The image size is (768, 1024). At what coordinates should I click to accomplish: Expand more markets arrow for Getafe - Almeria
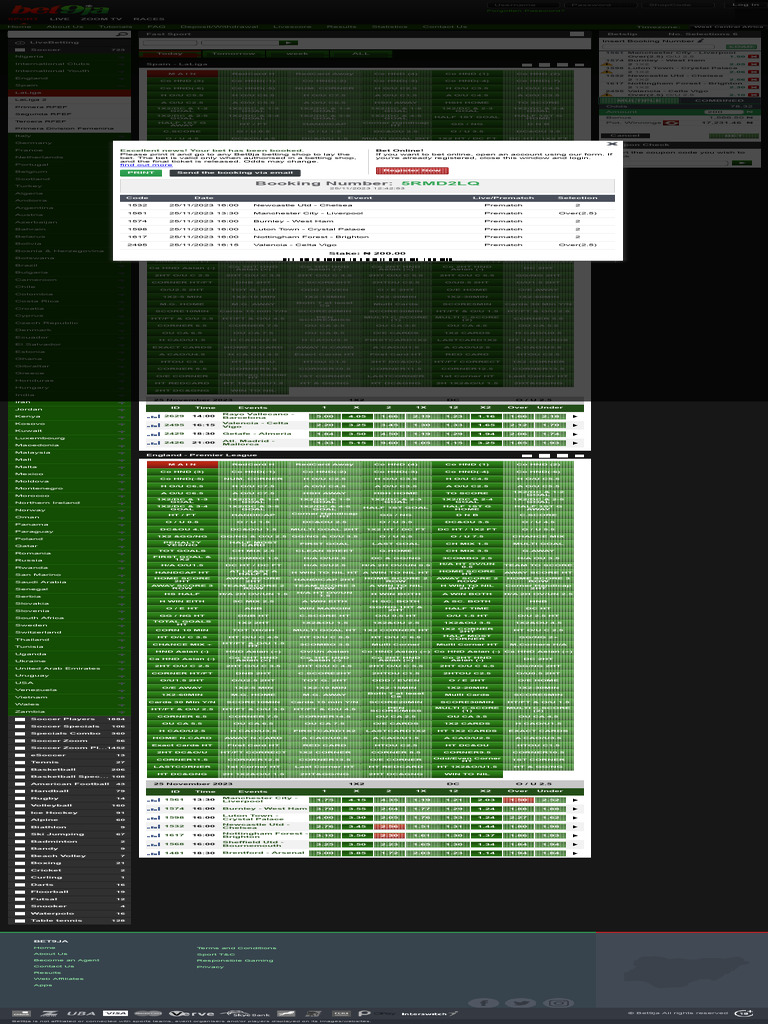click(575, 434)
